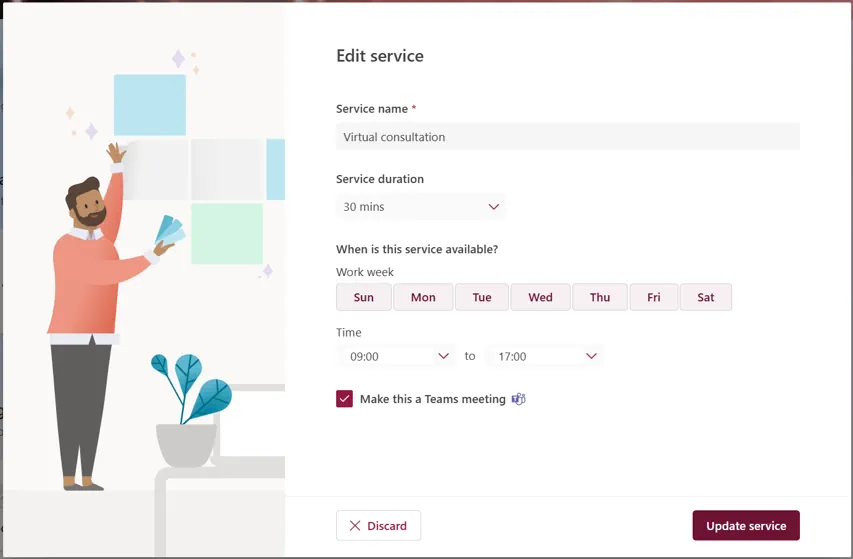Click When is this service available text
This screenshot has width=853, height=559.
coord(417,249)
